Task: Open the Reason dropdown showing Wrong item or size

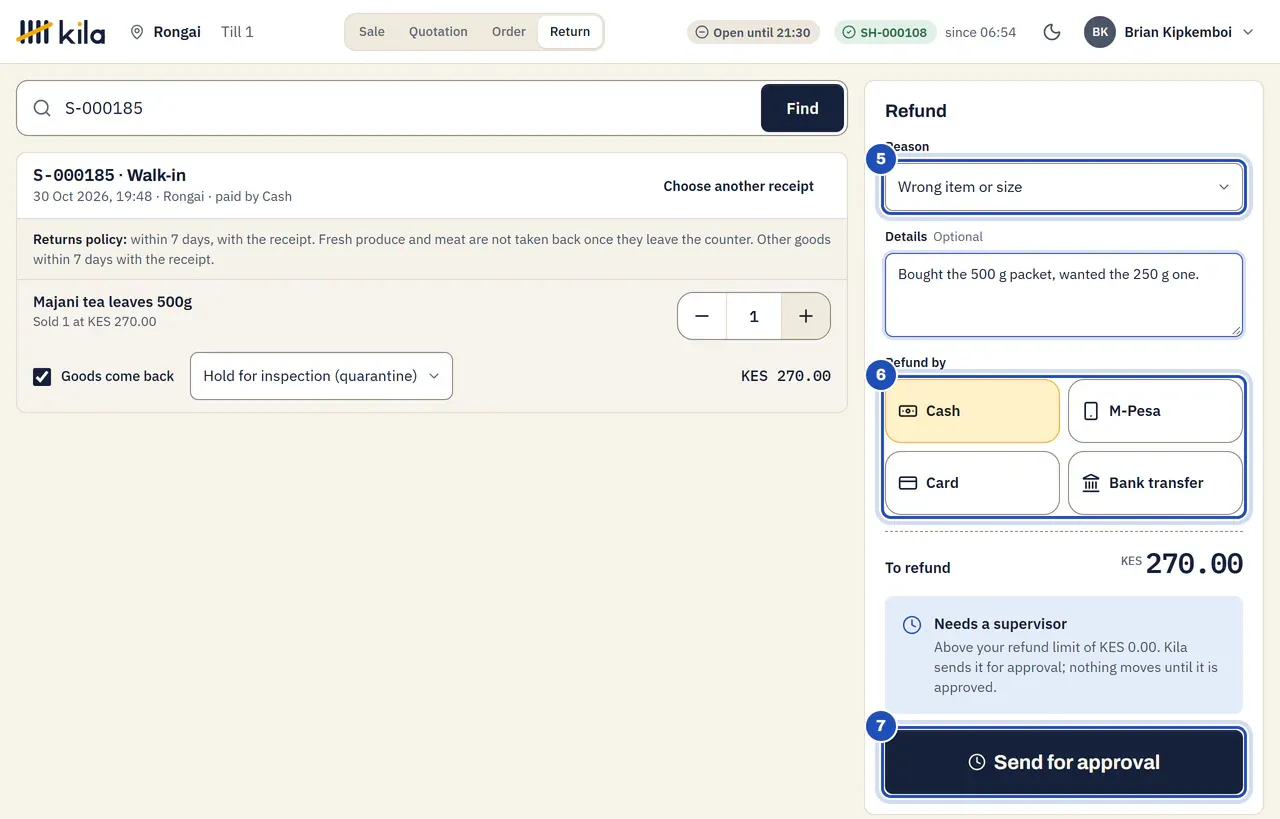Action: (x=1064, y=187)
